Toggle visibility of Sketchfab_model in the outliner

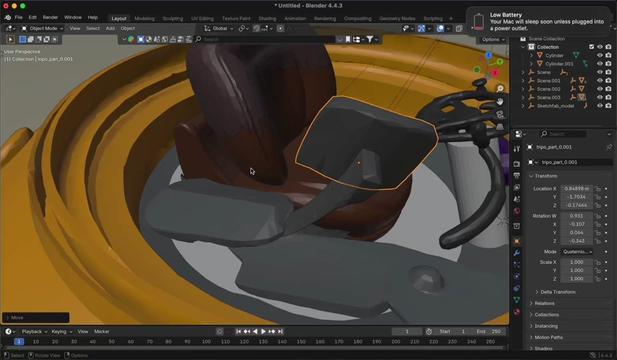point(600,106)
